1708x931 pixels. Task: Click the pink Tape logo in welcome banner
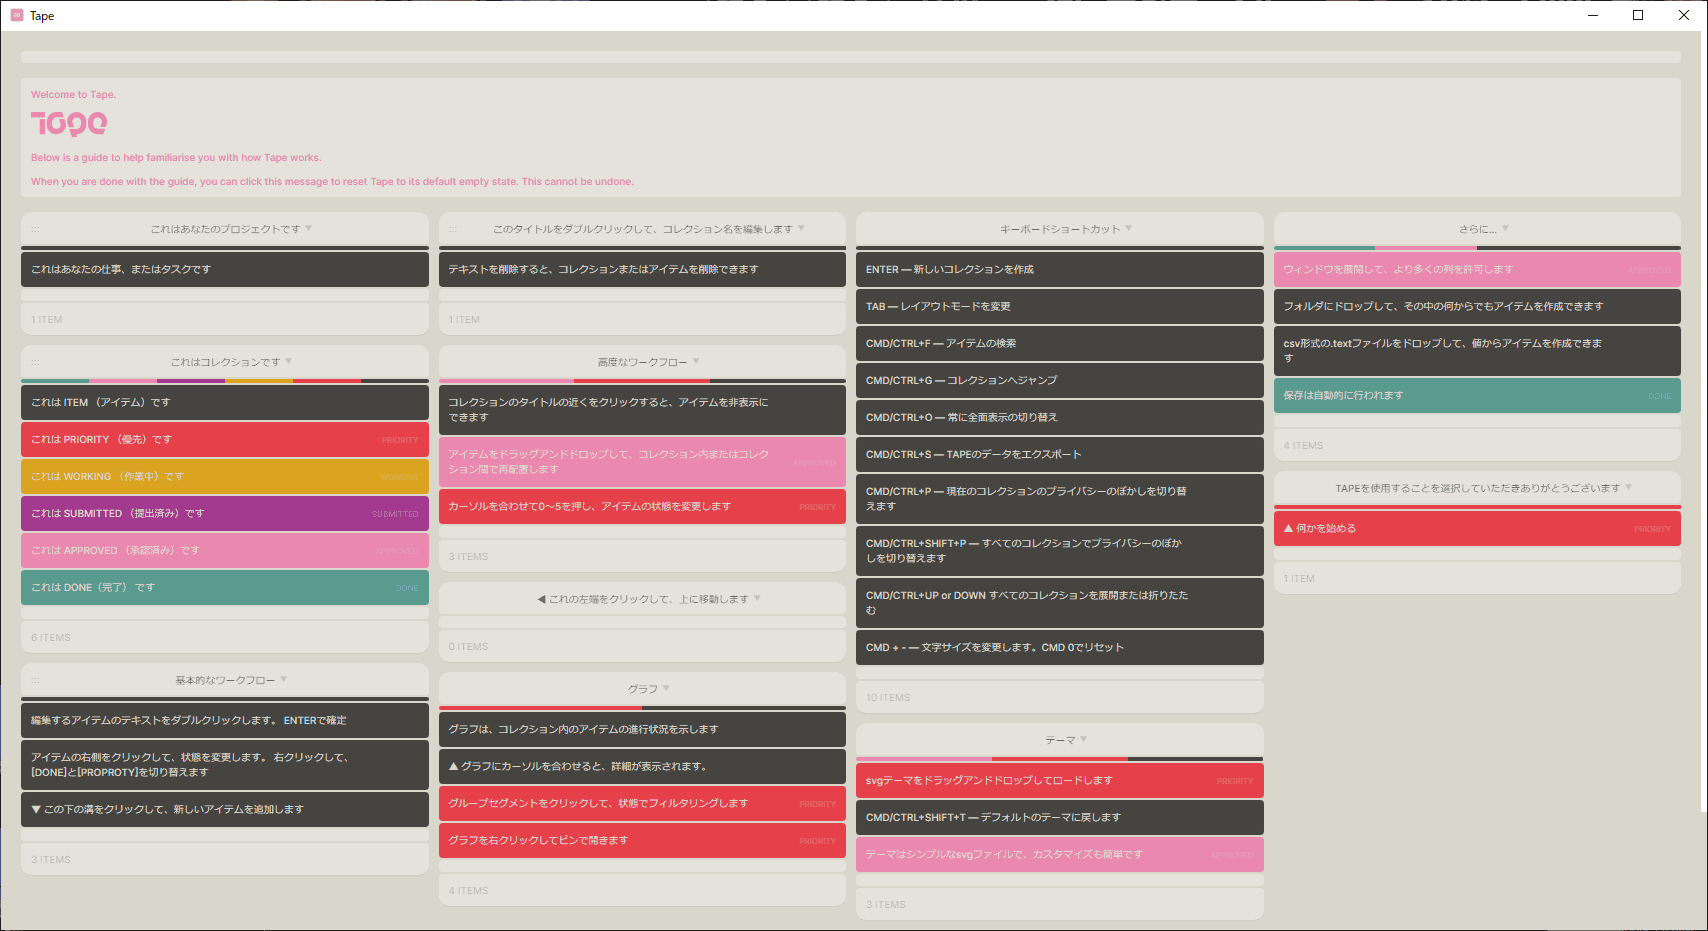69,124
